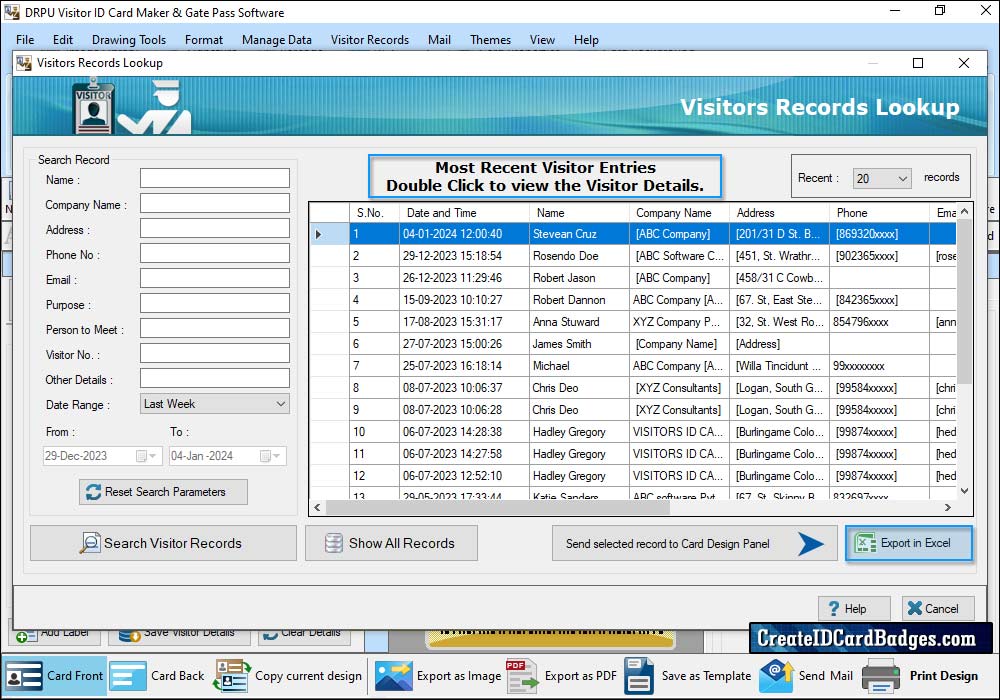The height and width of the screenshot is (700, 1000).
Task: Open the To date picker
Action: [270, 456]
